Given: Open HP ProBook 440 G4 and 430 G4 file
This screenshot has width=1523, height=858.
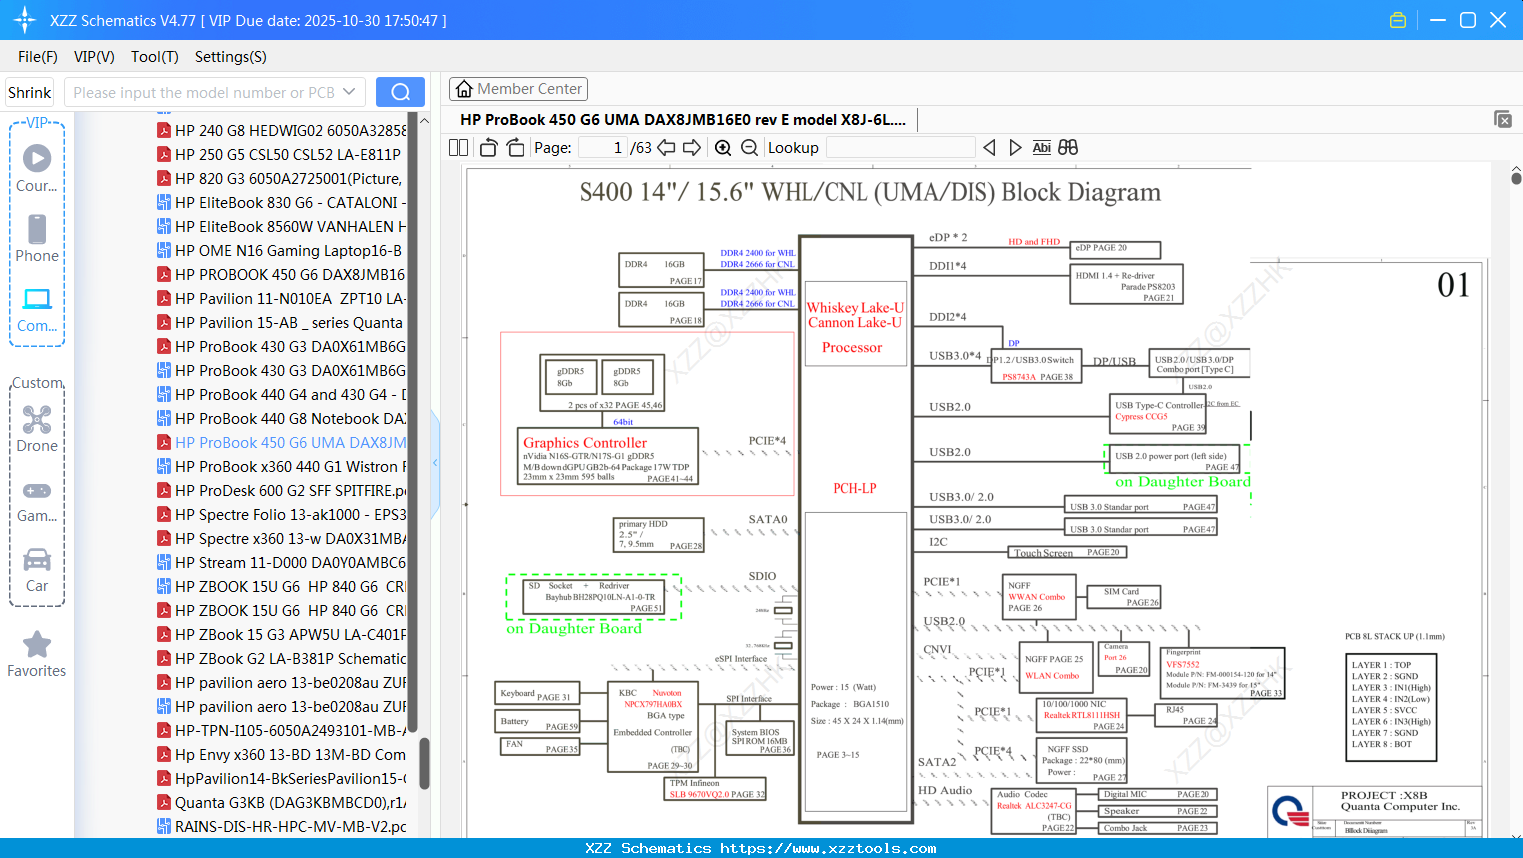Looking at the screenshot, I should pyautogui.click(x=281, y=394).
